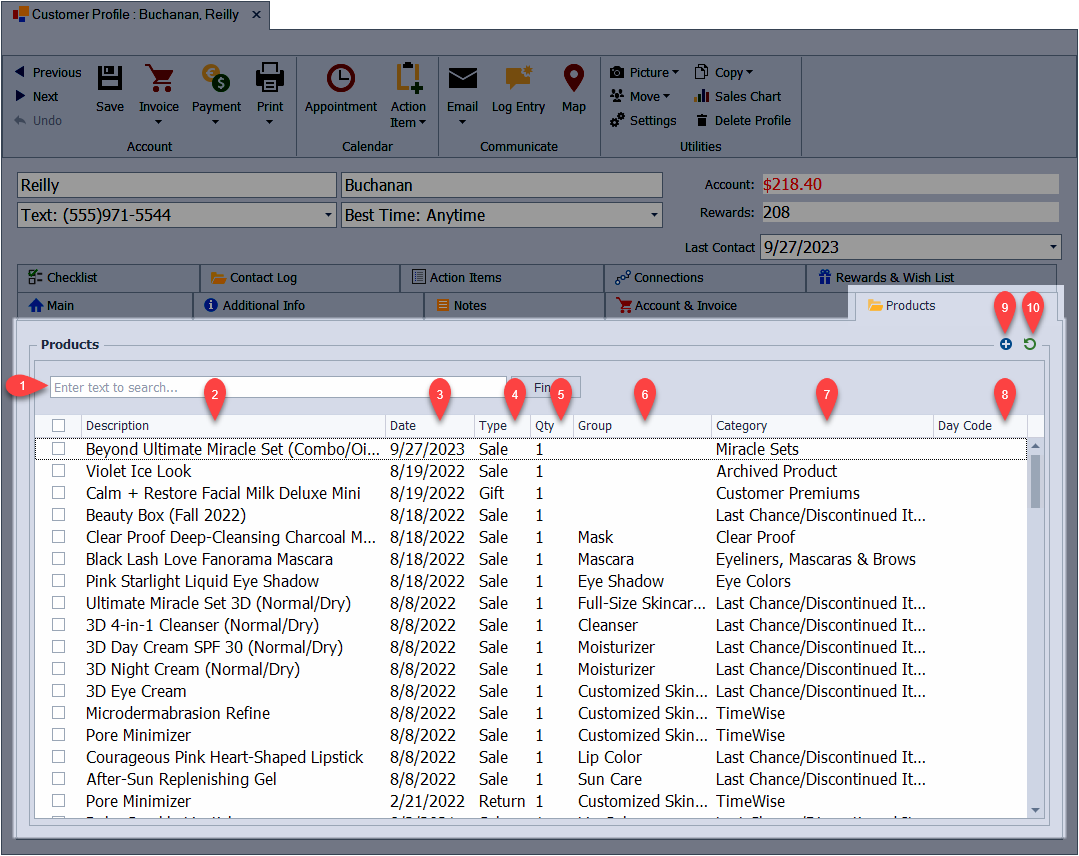Close the Customer Profile tab
The image size is (1079, 856).
[x=256, y=14]
